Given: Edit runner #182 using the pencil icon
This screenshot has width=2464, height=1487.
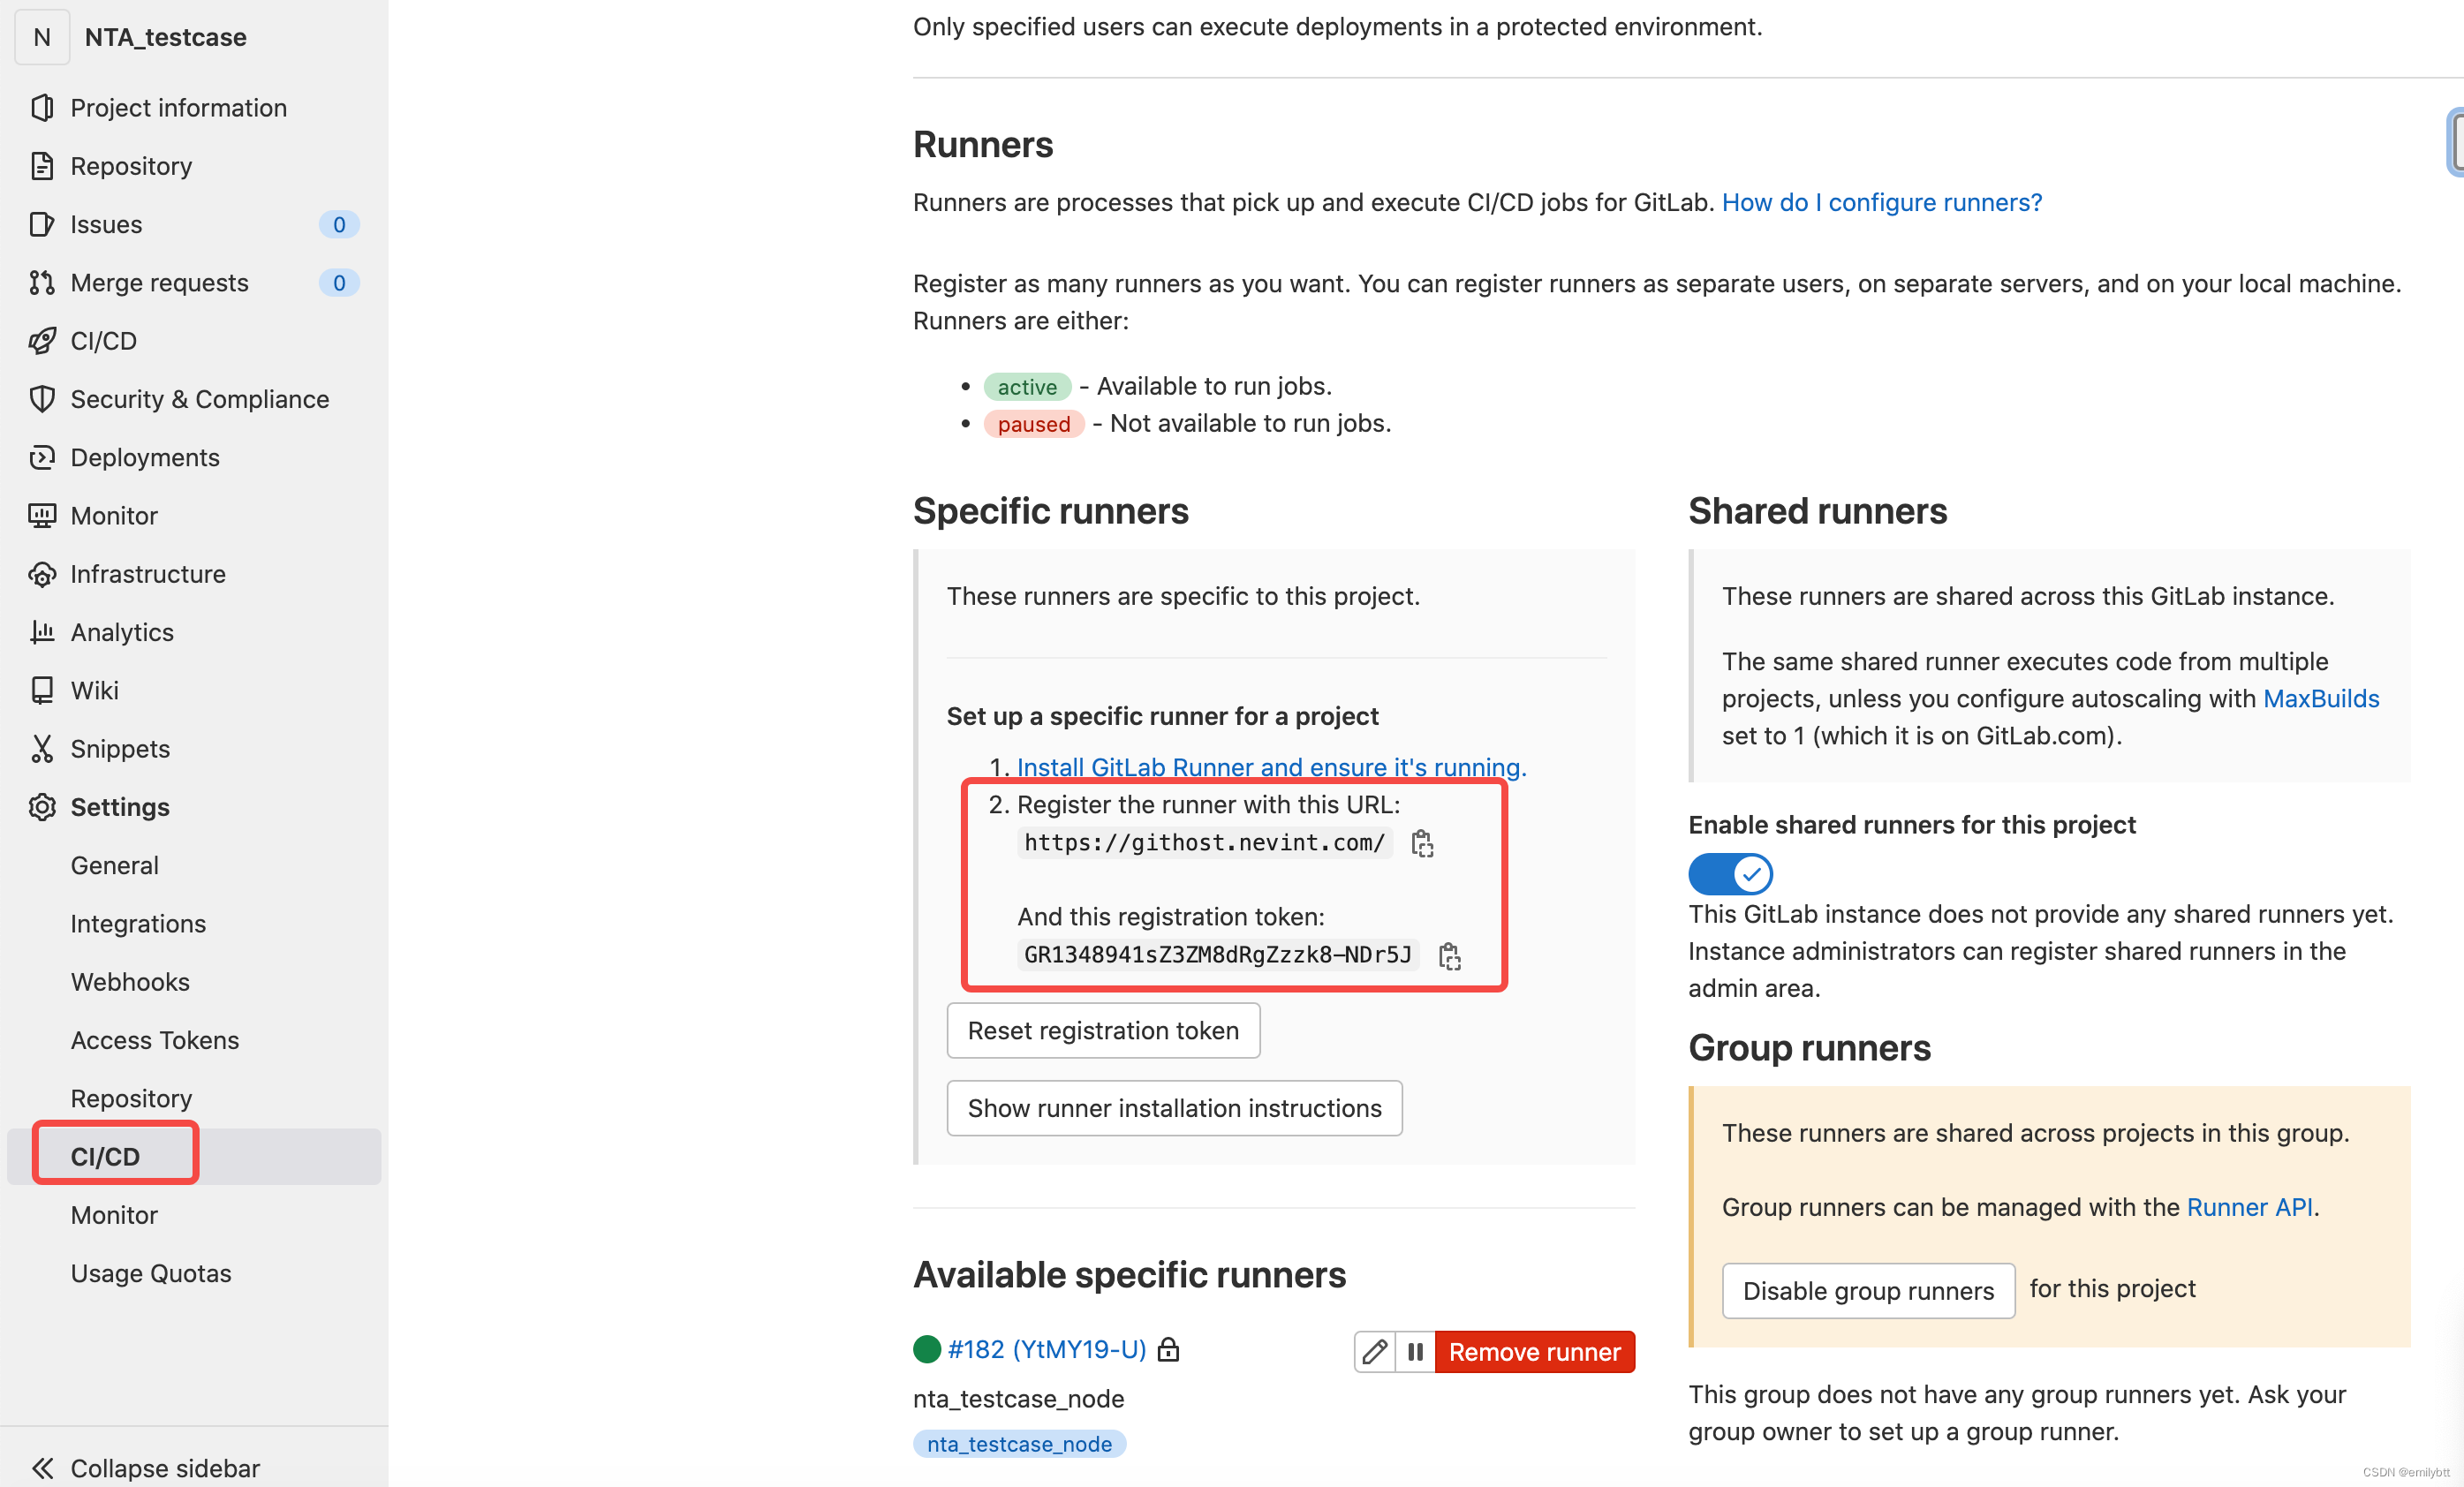Looking at the screenshot, I should [x=1374, y=1351].
